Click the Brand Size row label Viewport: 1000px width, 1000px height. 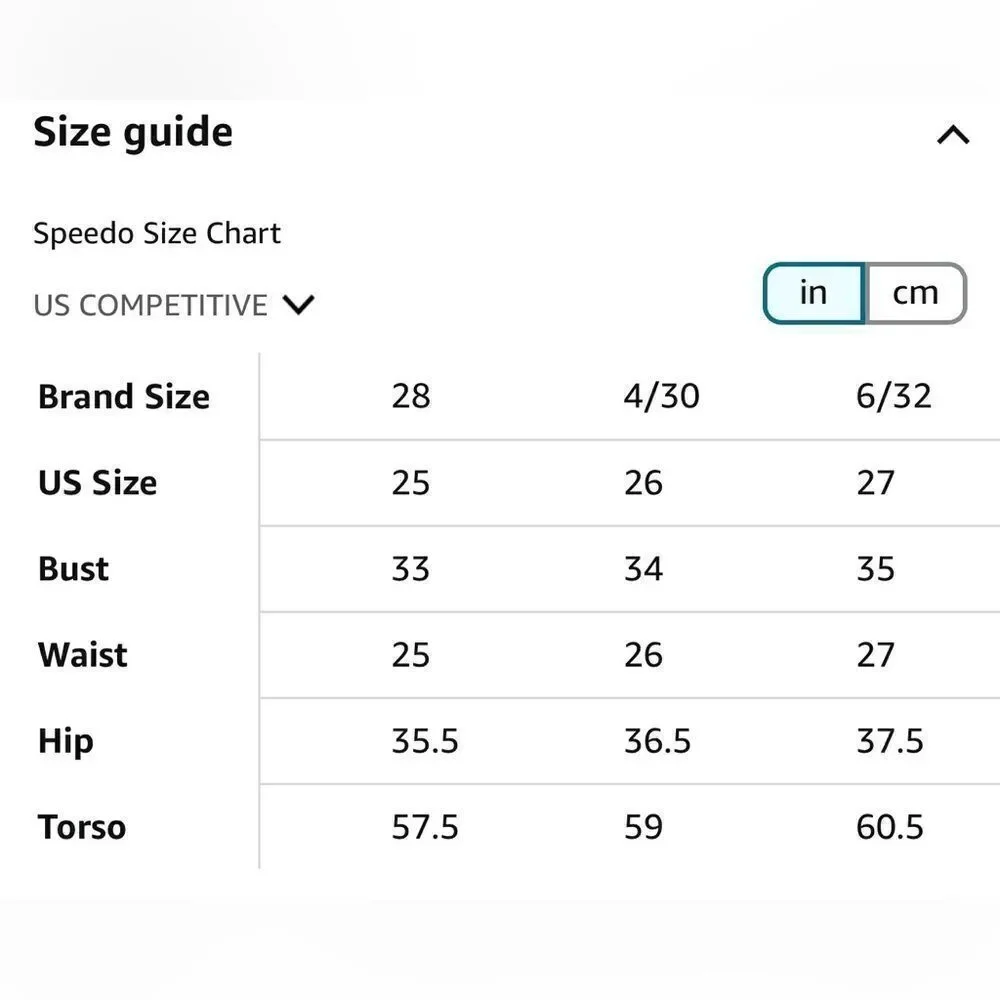[x=124, y=397]
